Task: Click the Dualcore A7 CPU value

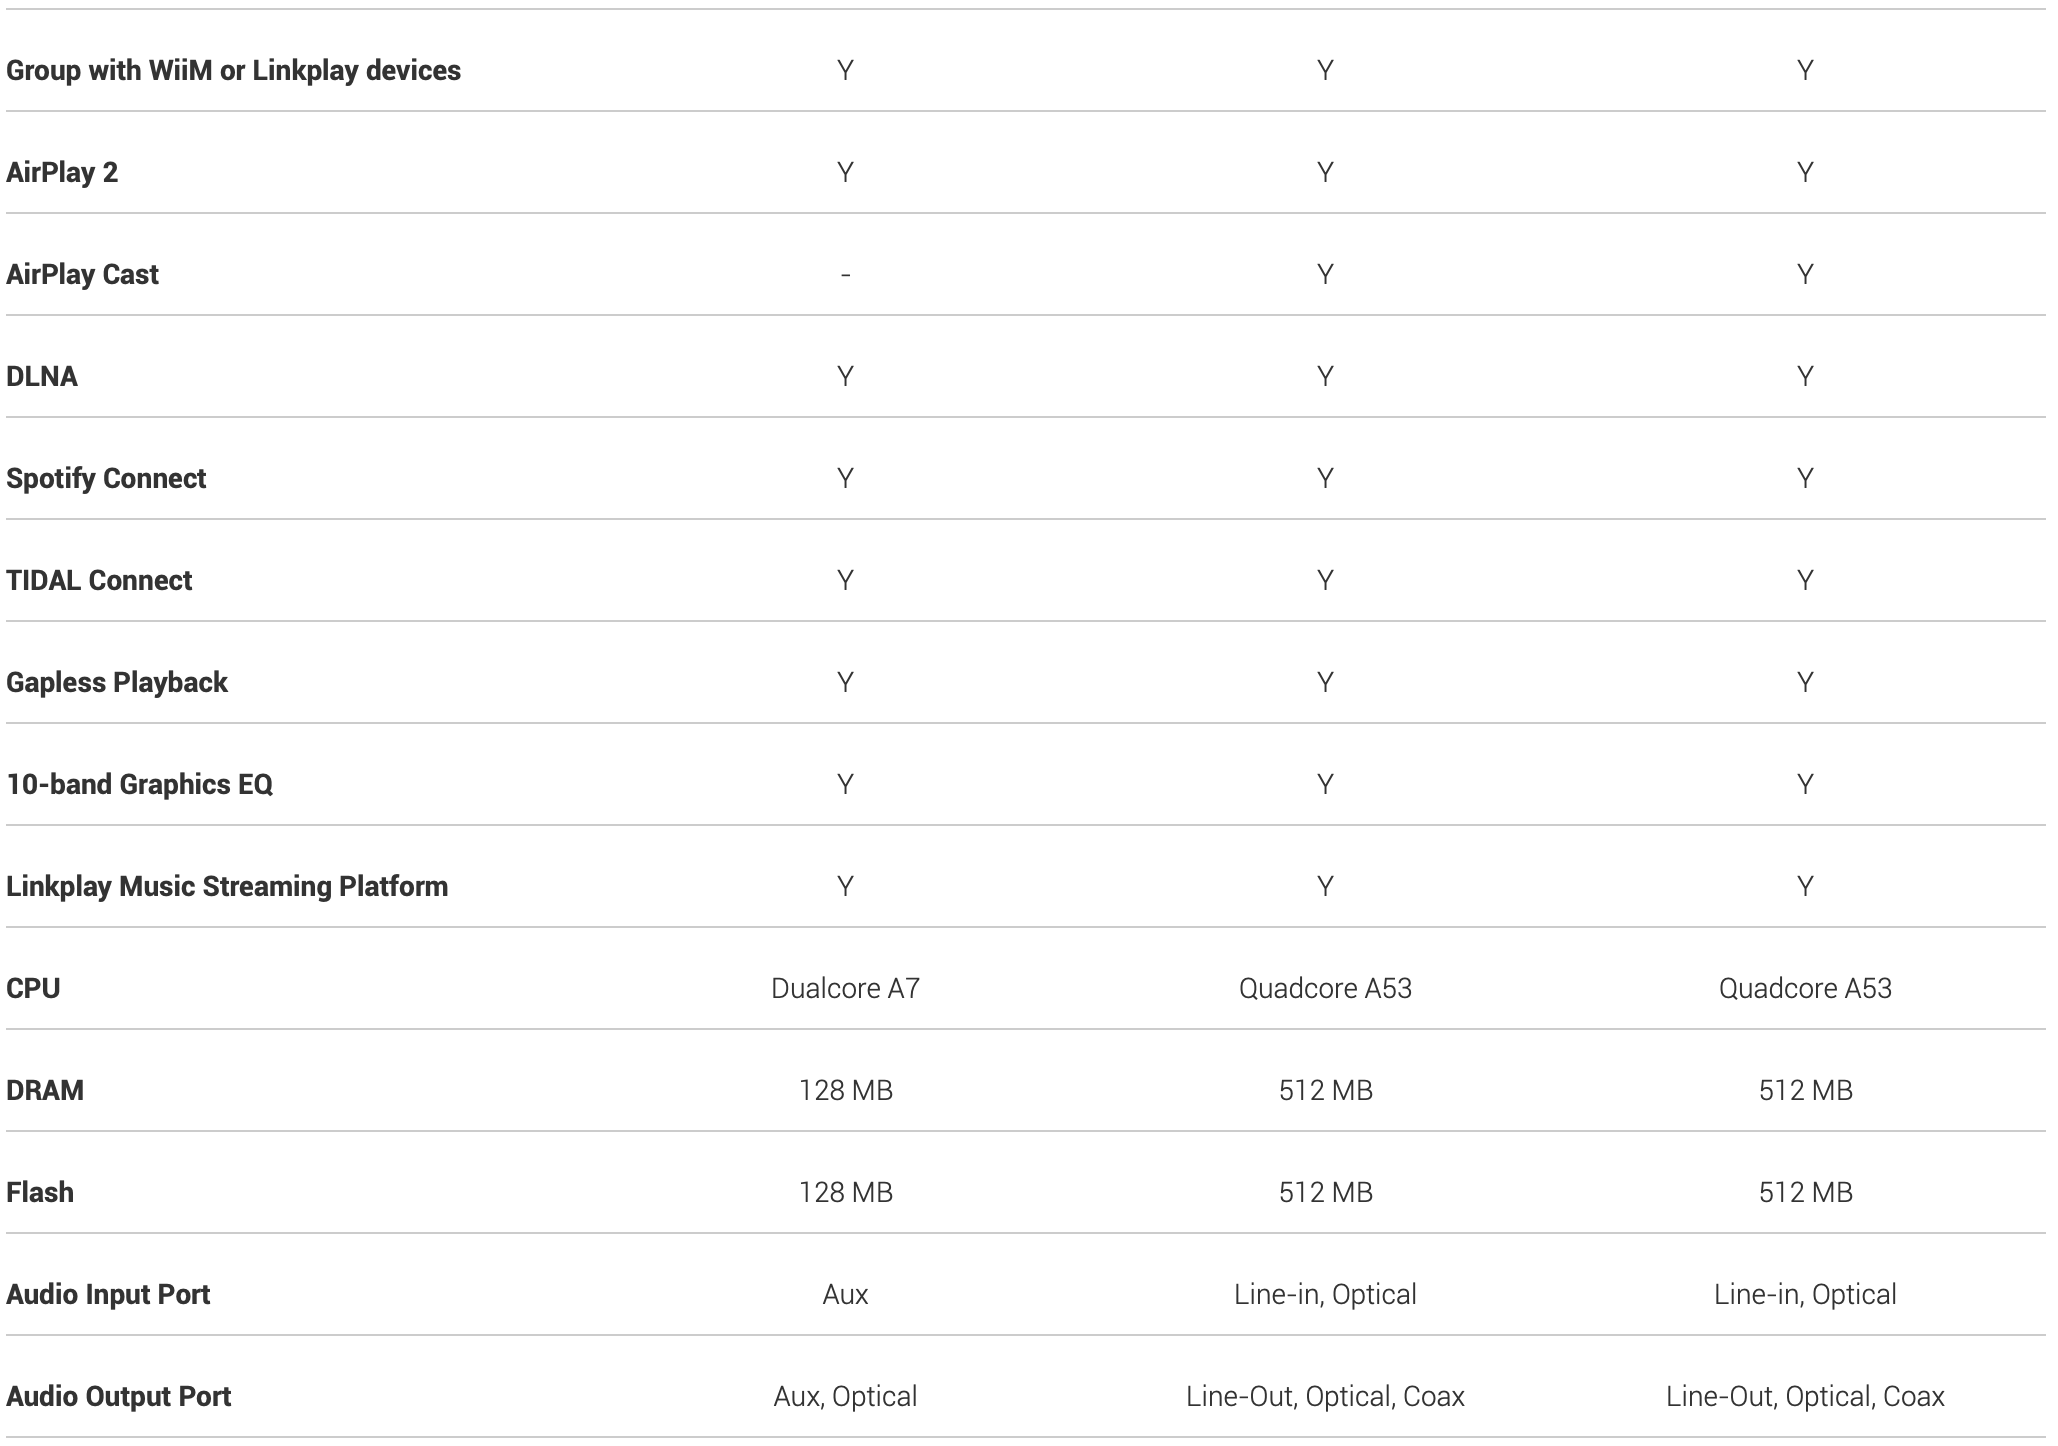Action: point(845,988)
